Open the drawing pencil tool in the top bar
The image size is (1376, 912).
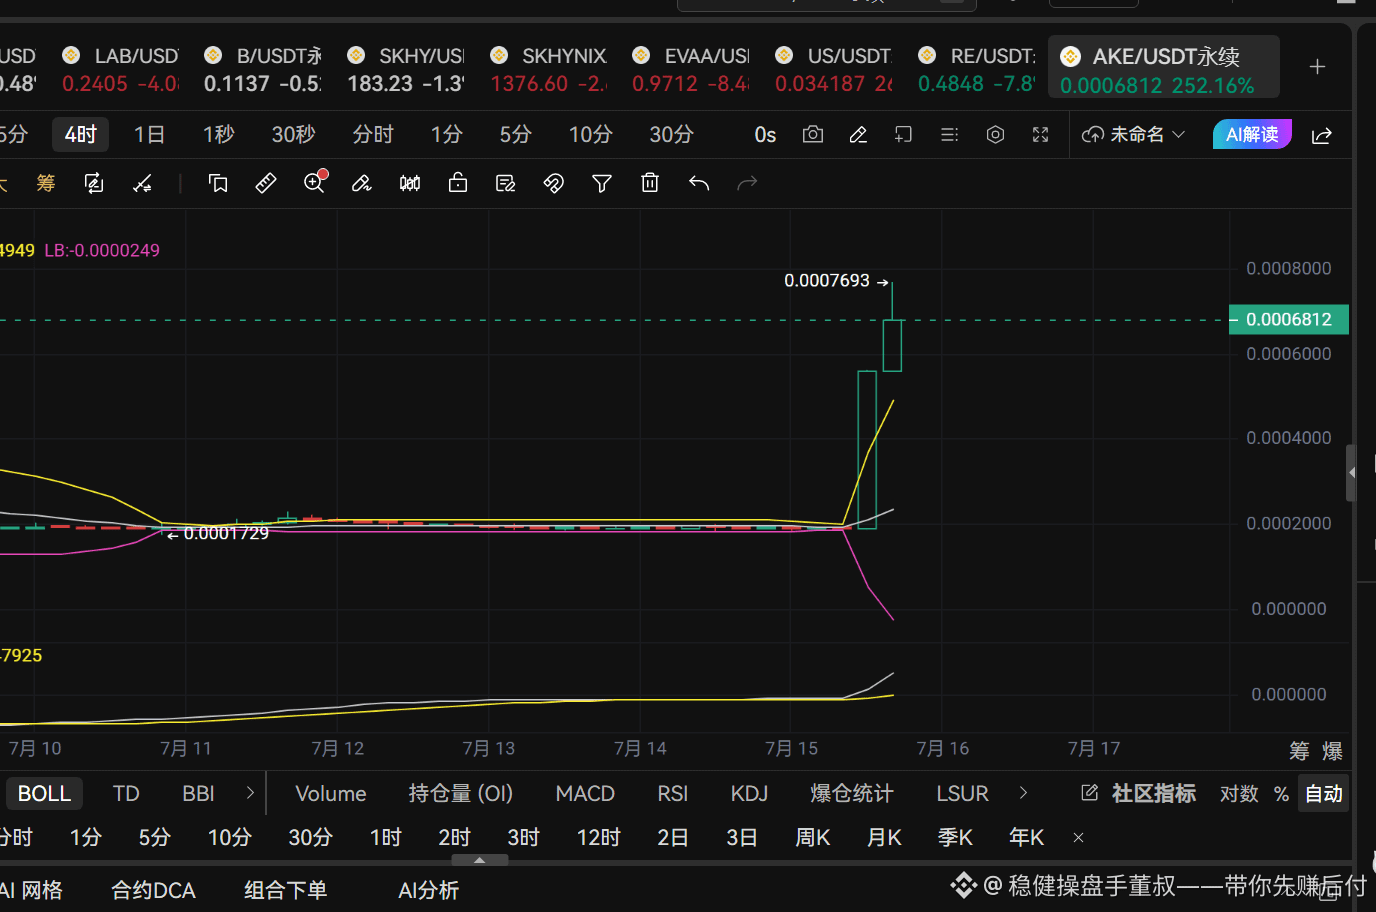(858, 134)
